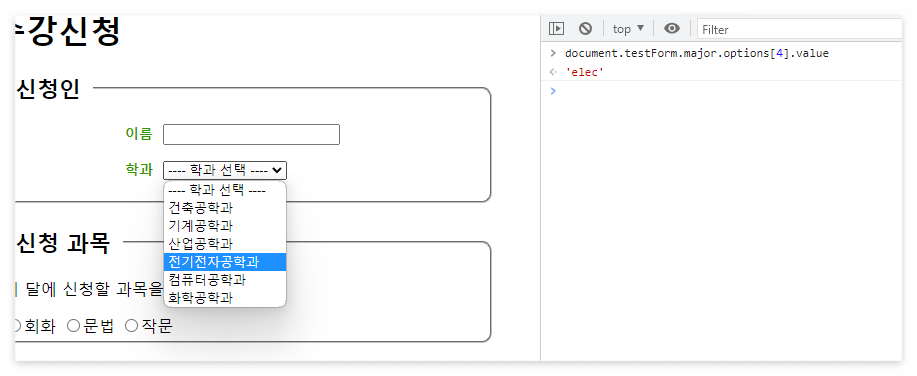Select 건축공학과 from the dropdown list
Screen dimensions: 917x376
(x=225, y=208)
